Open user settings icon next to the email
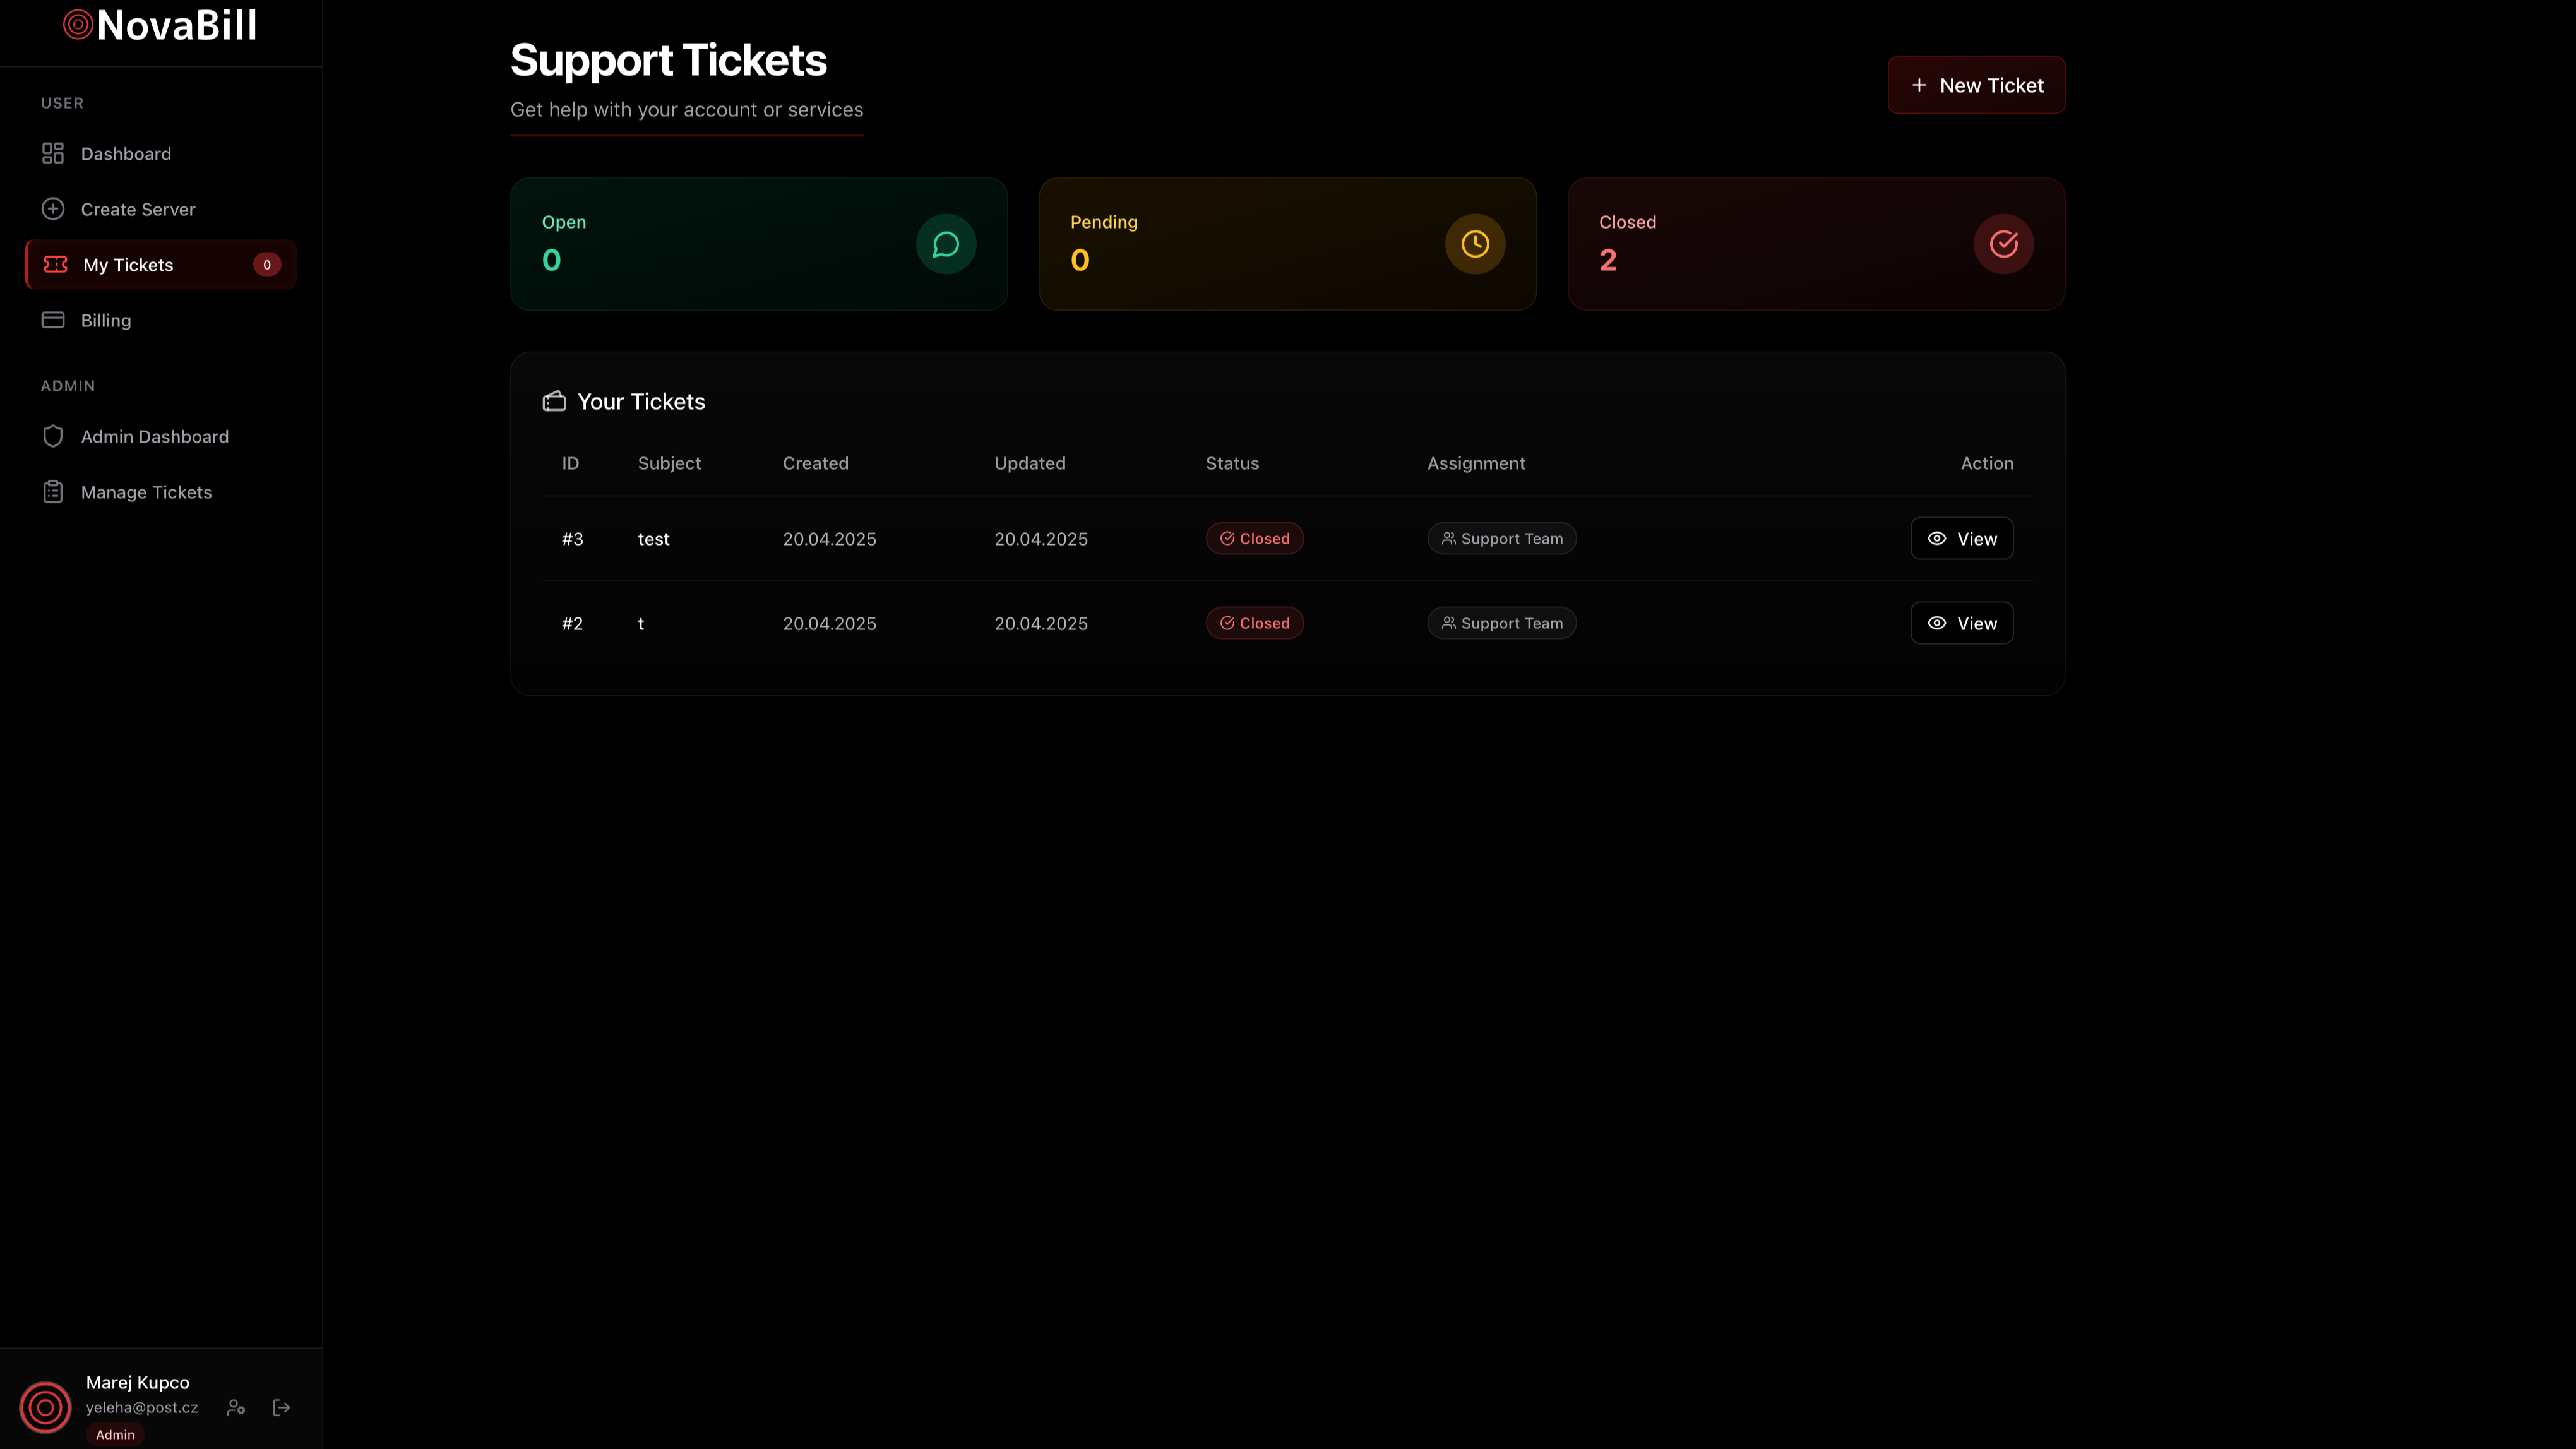The height and width of the screenshot is (1449, 2576). (x=236, y=1407)
